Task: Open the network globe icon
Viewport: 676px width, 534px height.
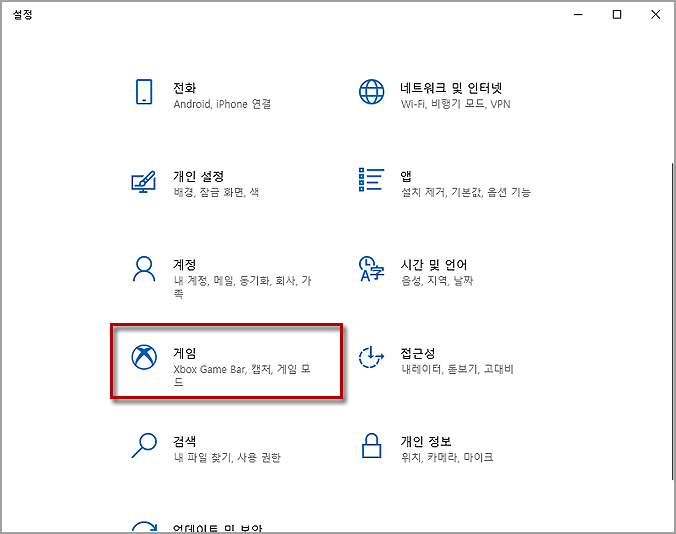Action: pyautogui.click(x=371, y=91)
